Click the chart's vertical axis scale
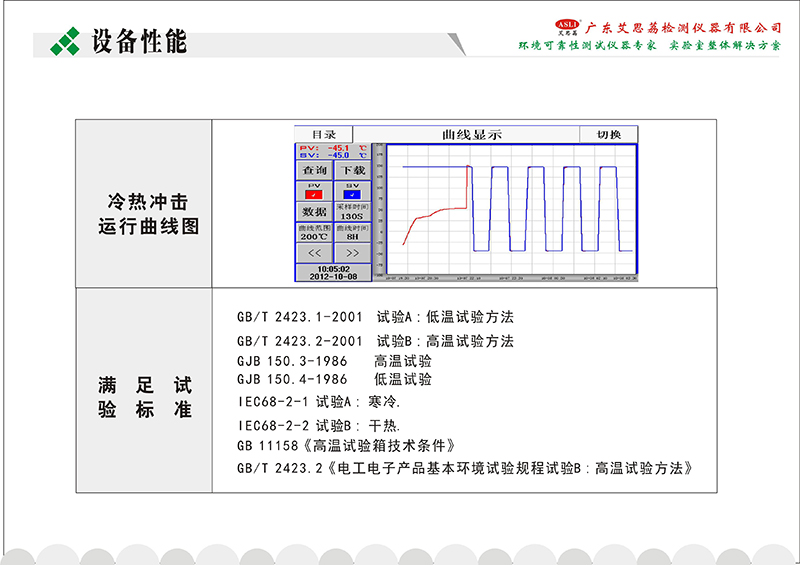Screen dimensions: 800x565 [380, 210]
